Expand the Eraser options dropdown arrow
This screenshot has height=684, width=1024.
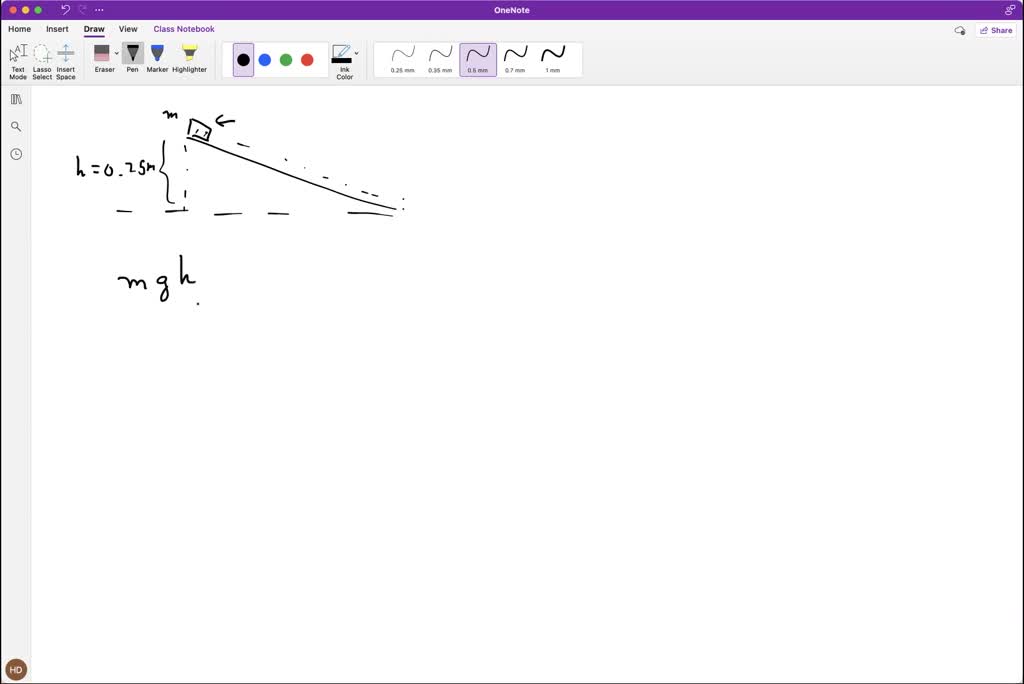point(117,54)
